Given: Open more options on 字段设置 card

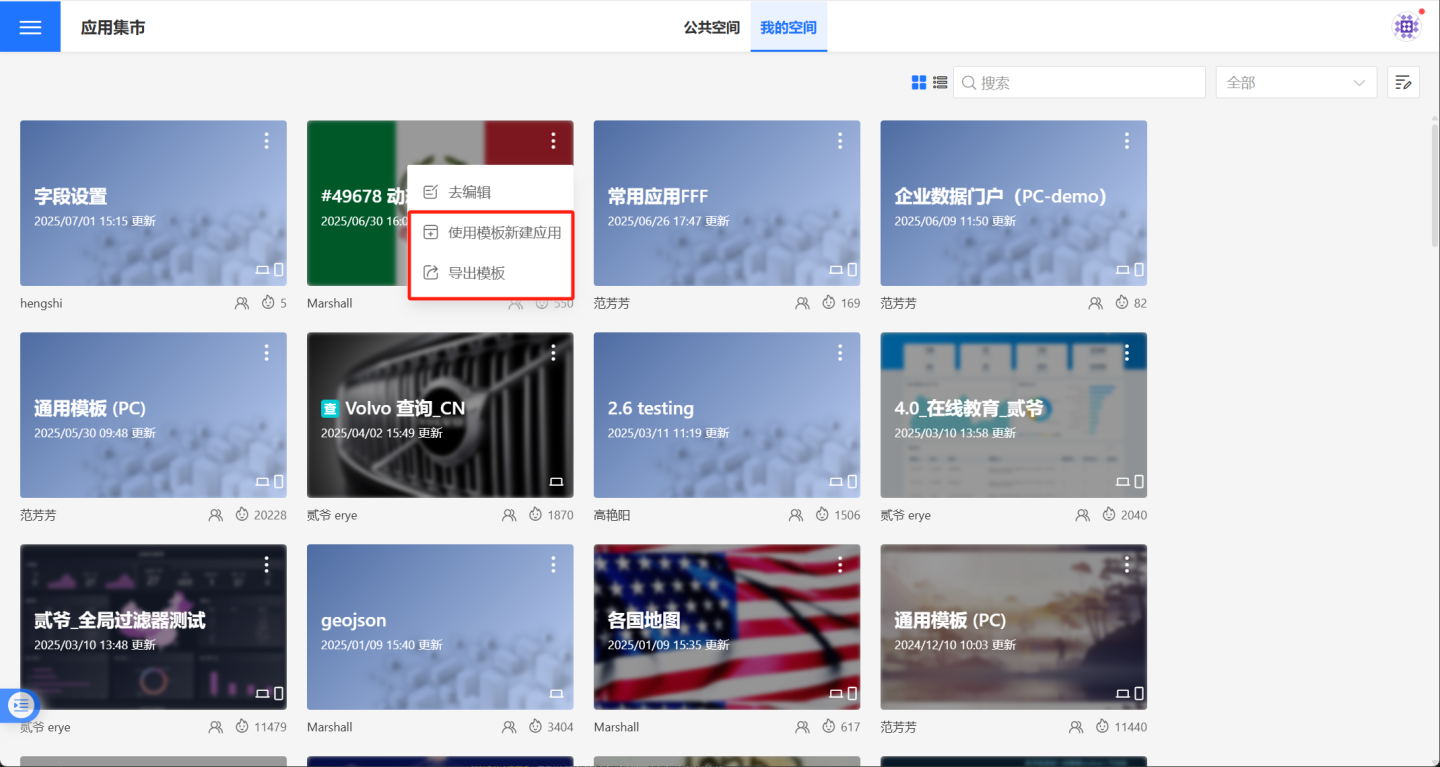Looking at the screenshot, I should pyautogui.click(x=266, y=141).
